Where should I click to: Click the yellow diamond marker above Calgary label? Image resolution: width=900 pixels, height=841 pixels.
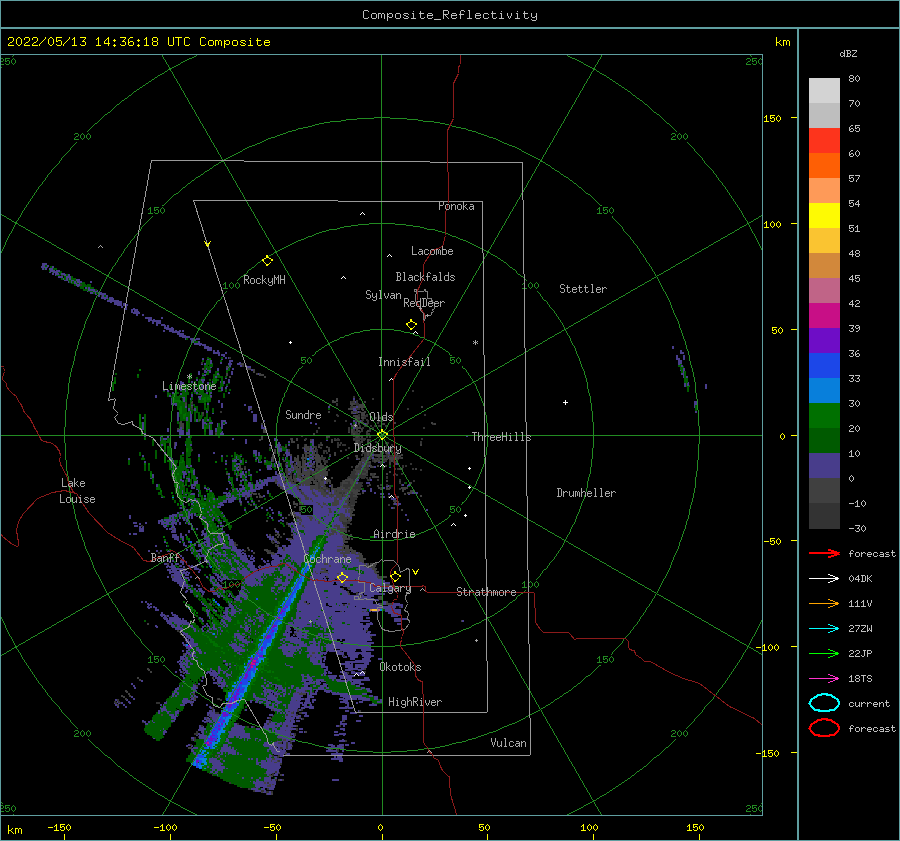click(395, 576)
